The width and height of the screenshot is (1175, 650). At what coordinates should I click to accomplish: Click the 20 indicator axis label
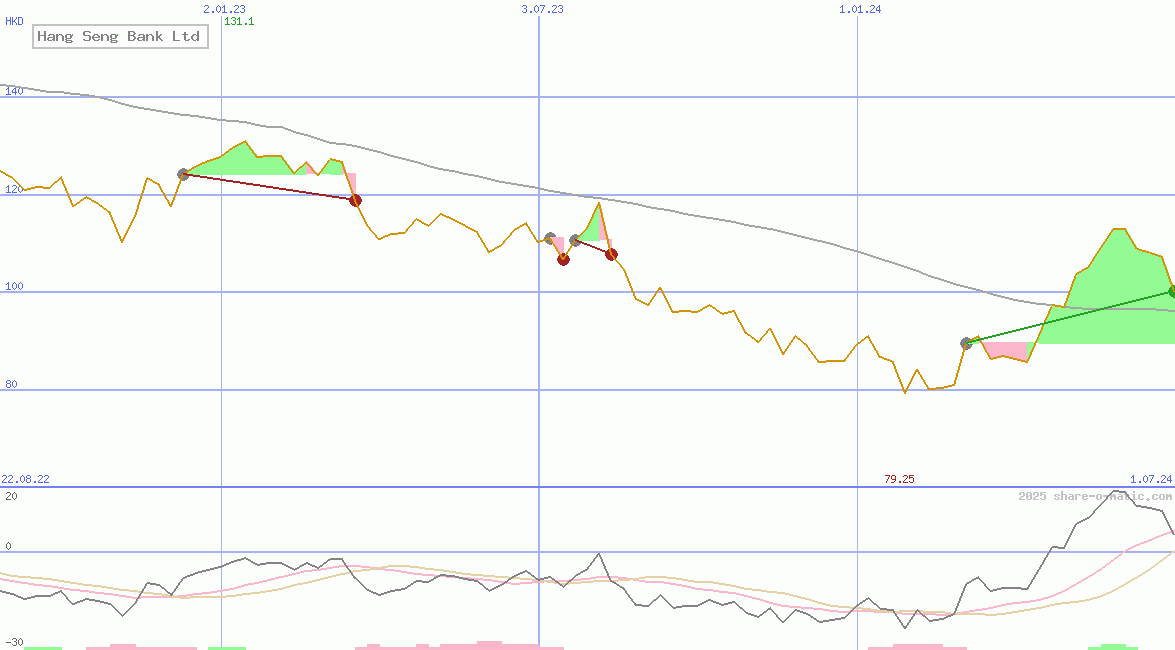11,496
